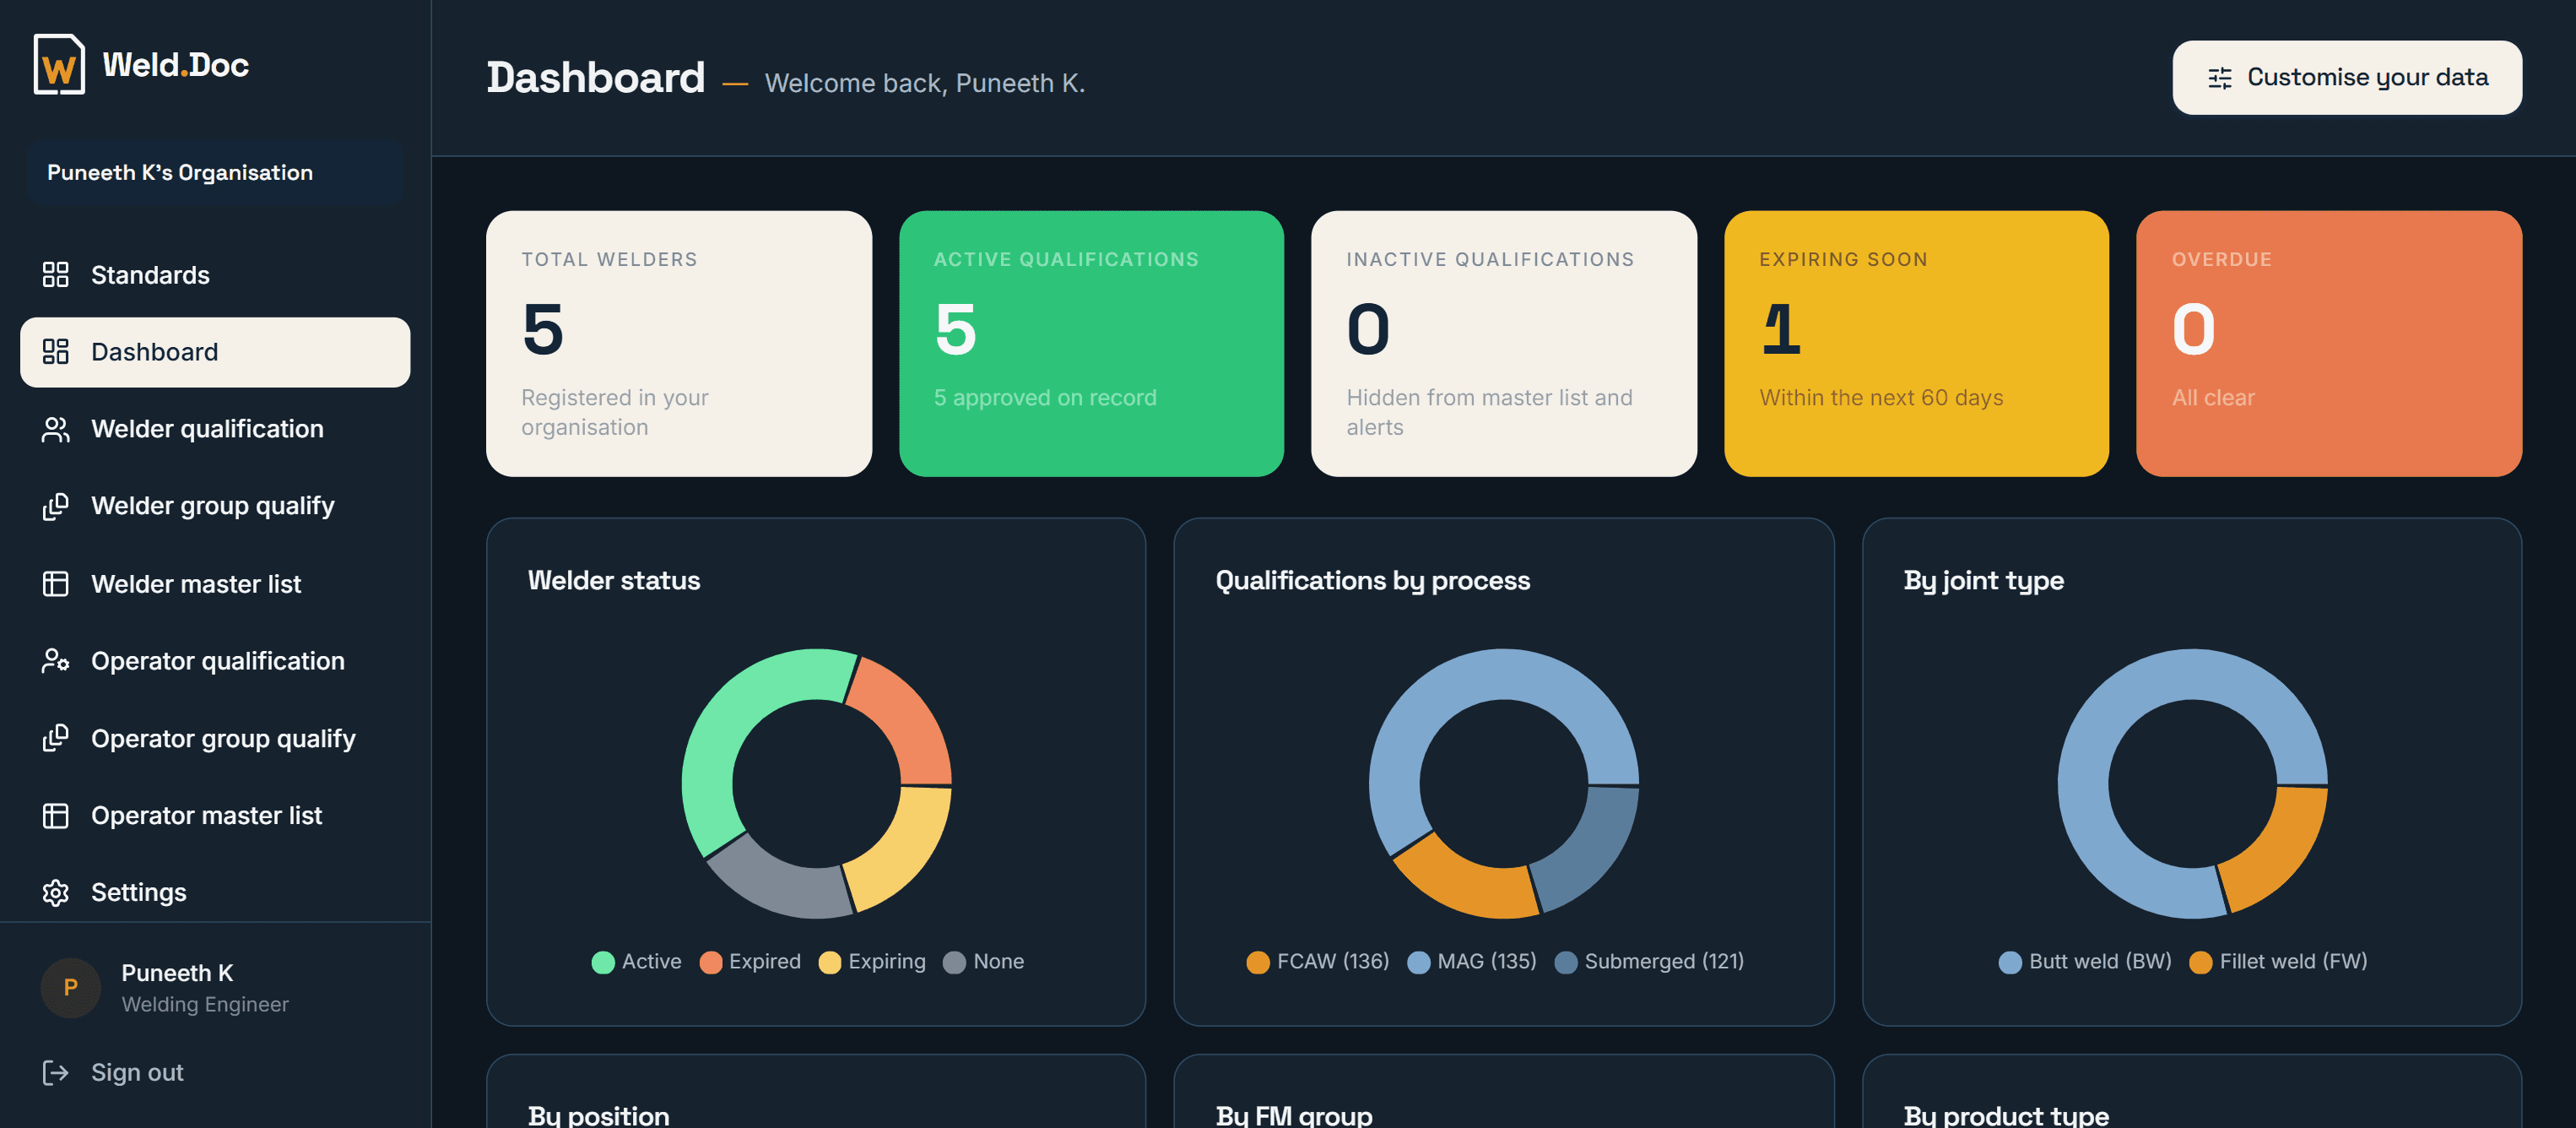The width and height of the screenshot is (2576, 1128).
Task: Click '5 approved on record' text
Action: 1045,398
